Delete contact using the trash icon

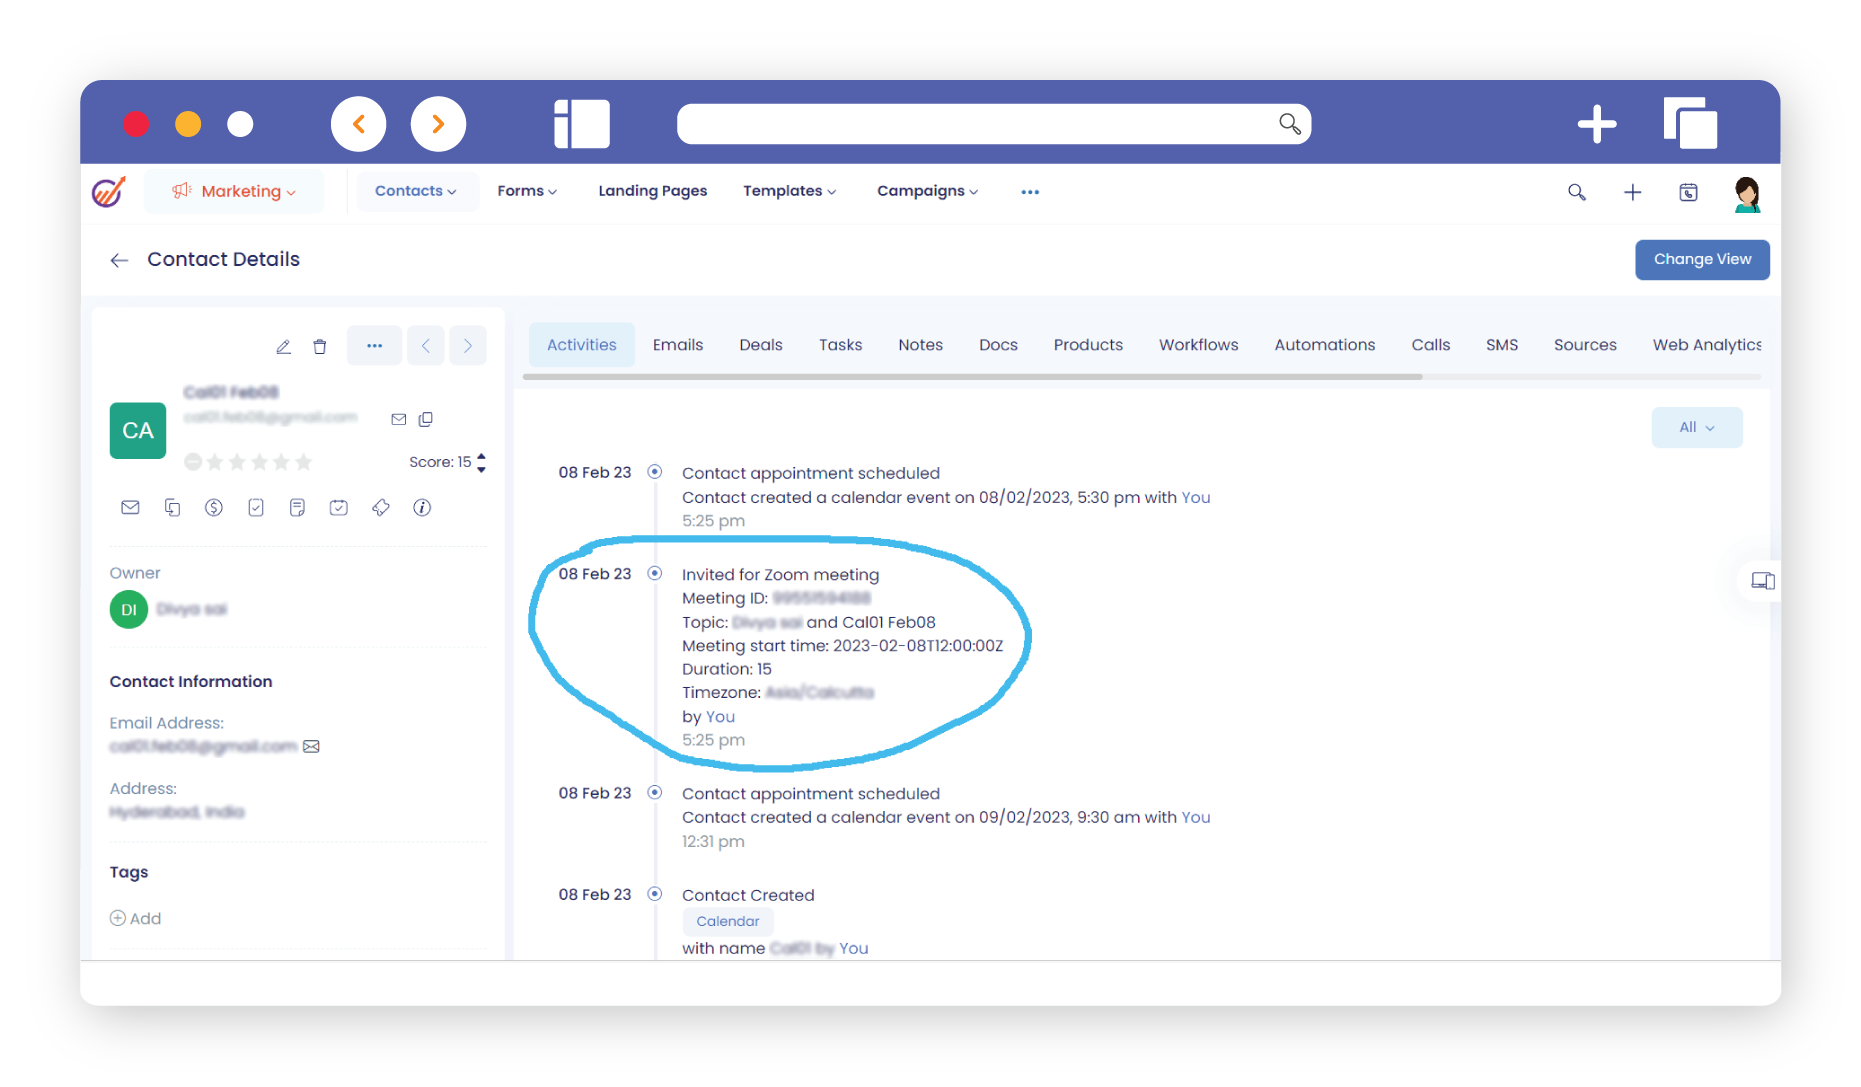pos(320,346)
